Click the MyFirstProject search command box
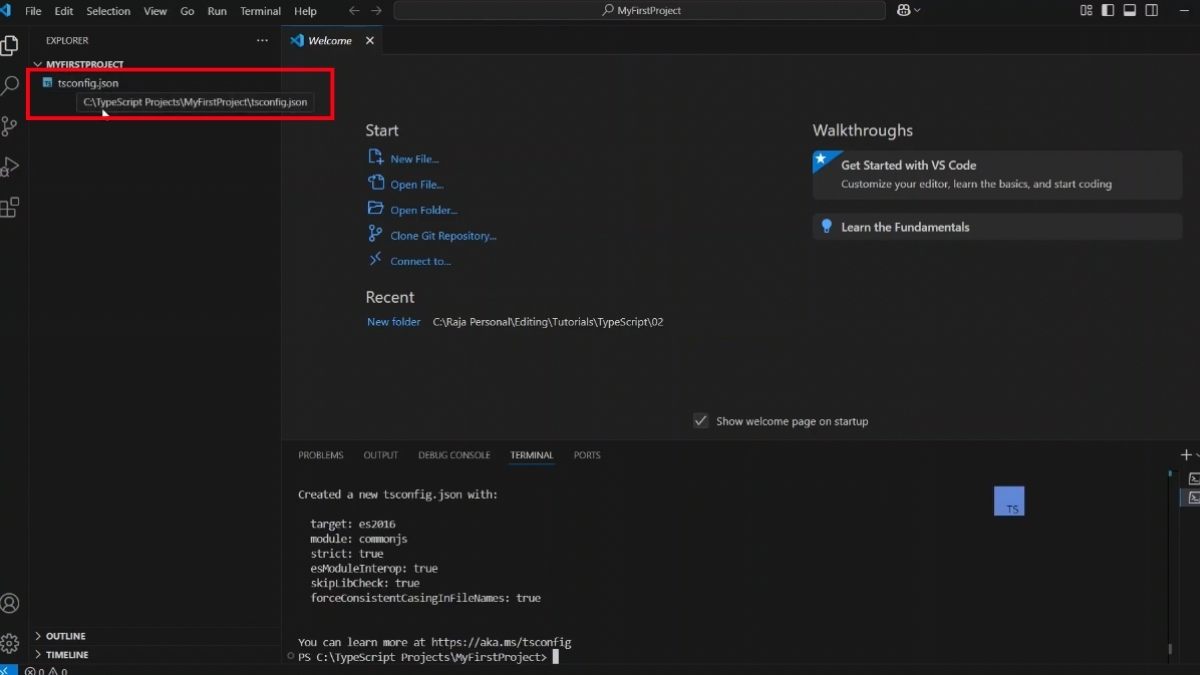The height and width of the screenshot is (675, 1200). tap(640, 11)
